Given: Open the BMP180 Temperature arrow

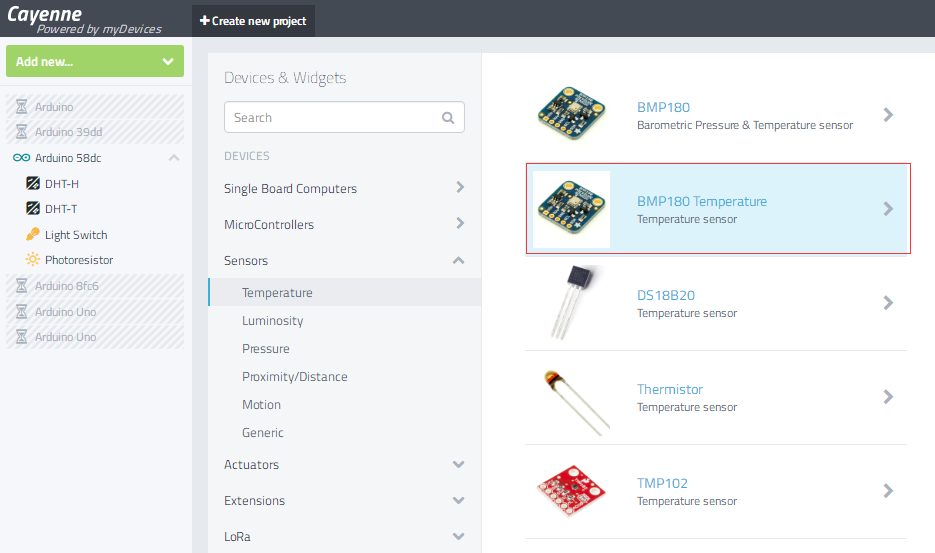Looking at the screenshot, I should click(888, 209).
